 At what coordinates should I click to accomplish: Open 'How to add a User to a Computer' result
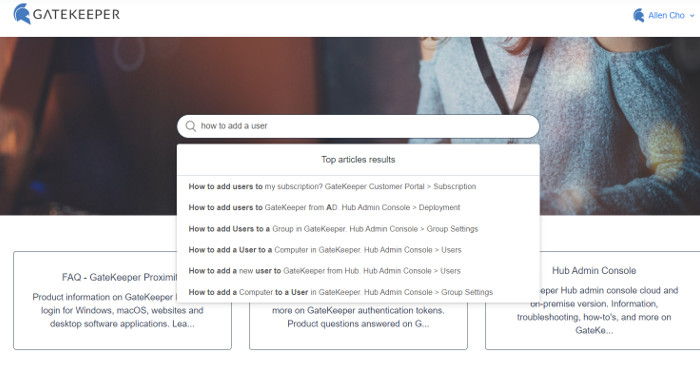pyautogui.click(x=325, y=250)
